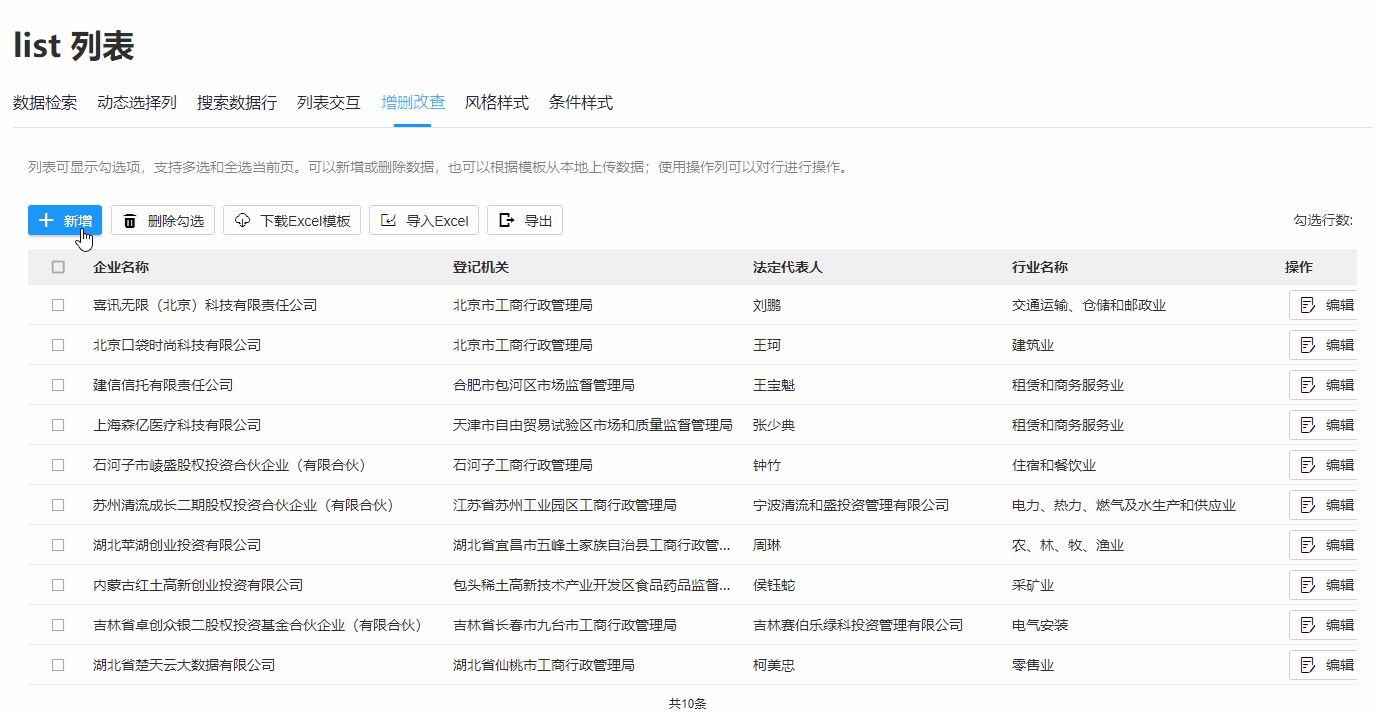Switch to the 风格样式 tab

click(497, 102)
